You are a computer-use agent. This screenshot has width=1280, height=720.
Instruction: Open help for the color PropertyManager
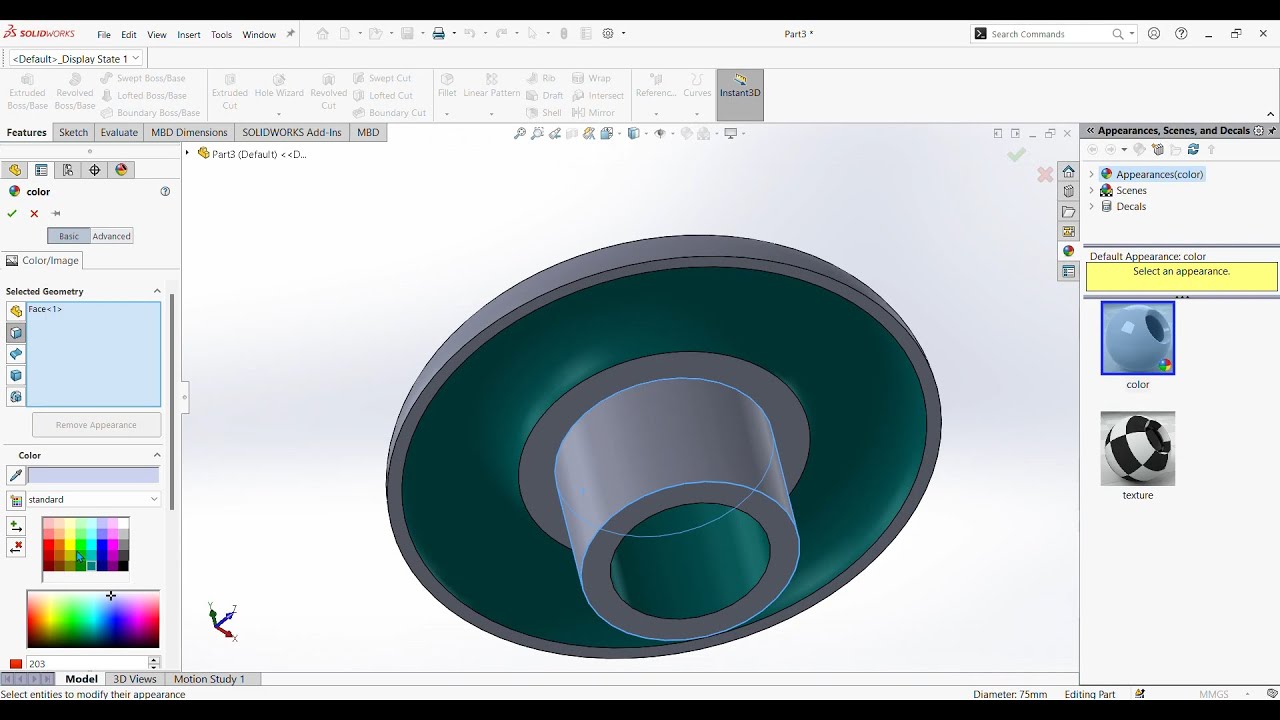(x=165, y=191)
